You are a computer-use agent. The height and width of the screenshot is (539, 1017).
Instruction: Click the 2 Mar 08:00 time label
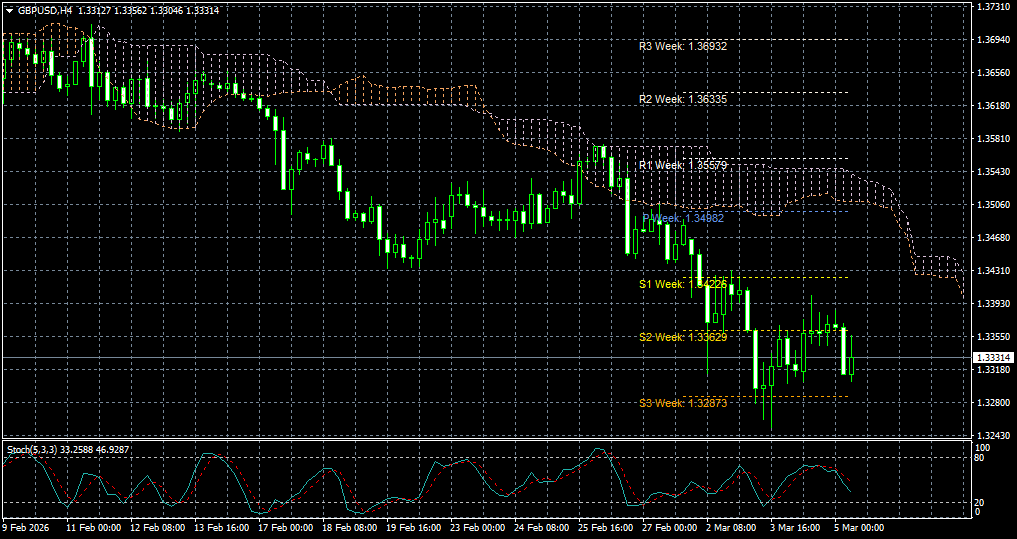point(732,529)
